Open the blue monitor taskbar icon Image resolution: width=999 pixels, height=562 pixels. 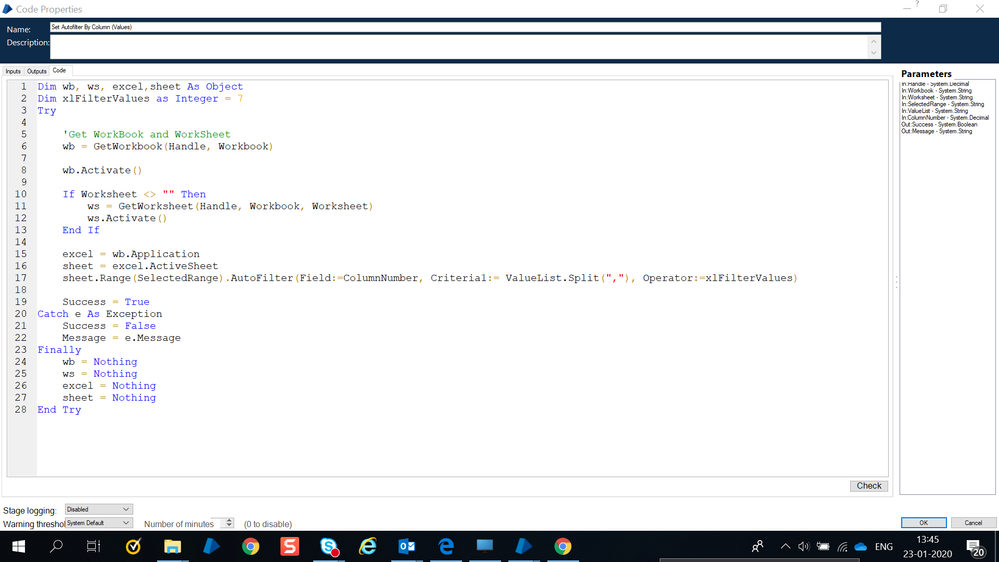[x=485, y=545]
